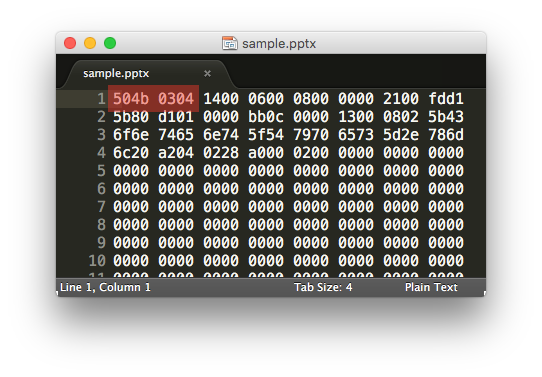Close the sample.pptx tab
The image size is (542, 377).
coord(207,74)
